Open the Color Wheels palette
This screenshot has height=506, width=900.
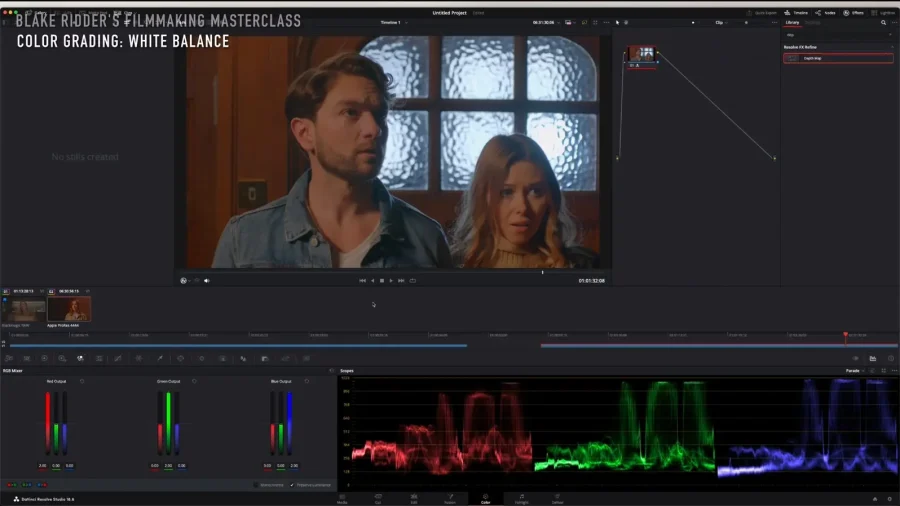44,359
